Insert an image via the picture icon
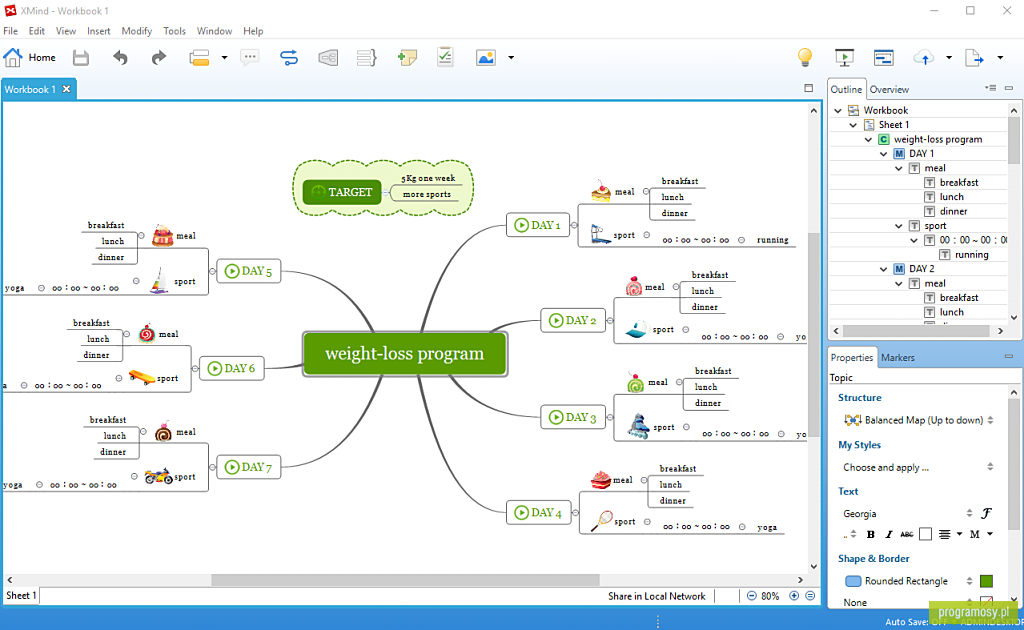 (486, 57)
